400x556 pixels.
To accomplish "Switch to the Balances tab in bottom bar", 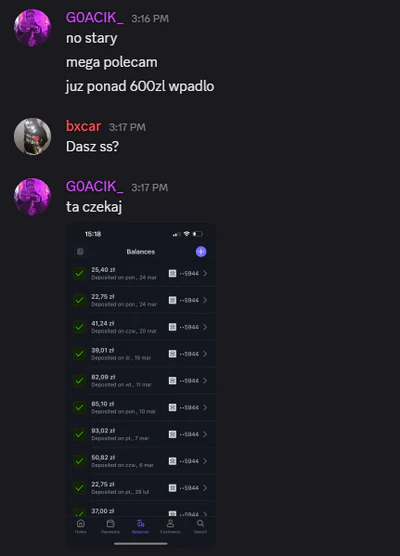I will [x=140, y=526].
